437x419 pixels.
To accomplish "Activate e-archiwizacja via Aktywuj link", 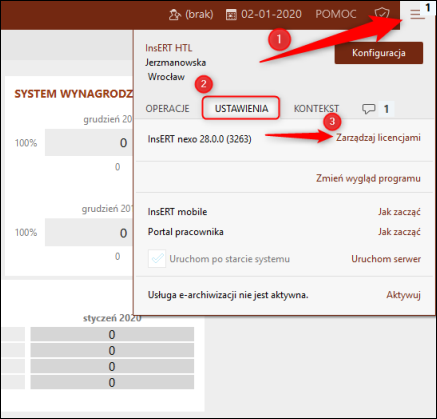I will [x=403, y=295].
